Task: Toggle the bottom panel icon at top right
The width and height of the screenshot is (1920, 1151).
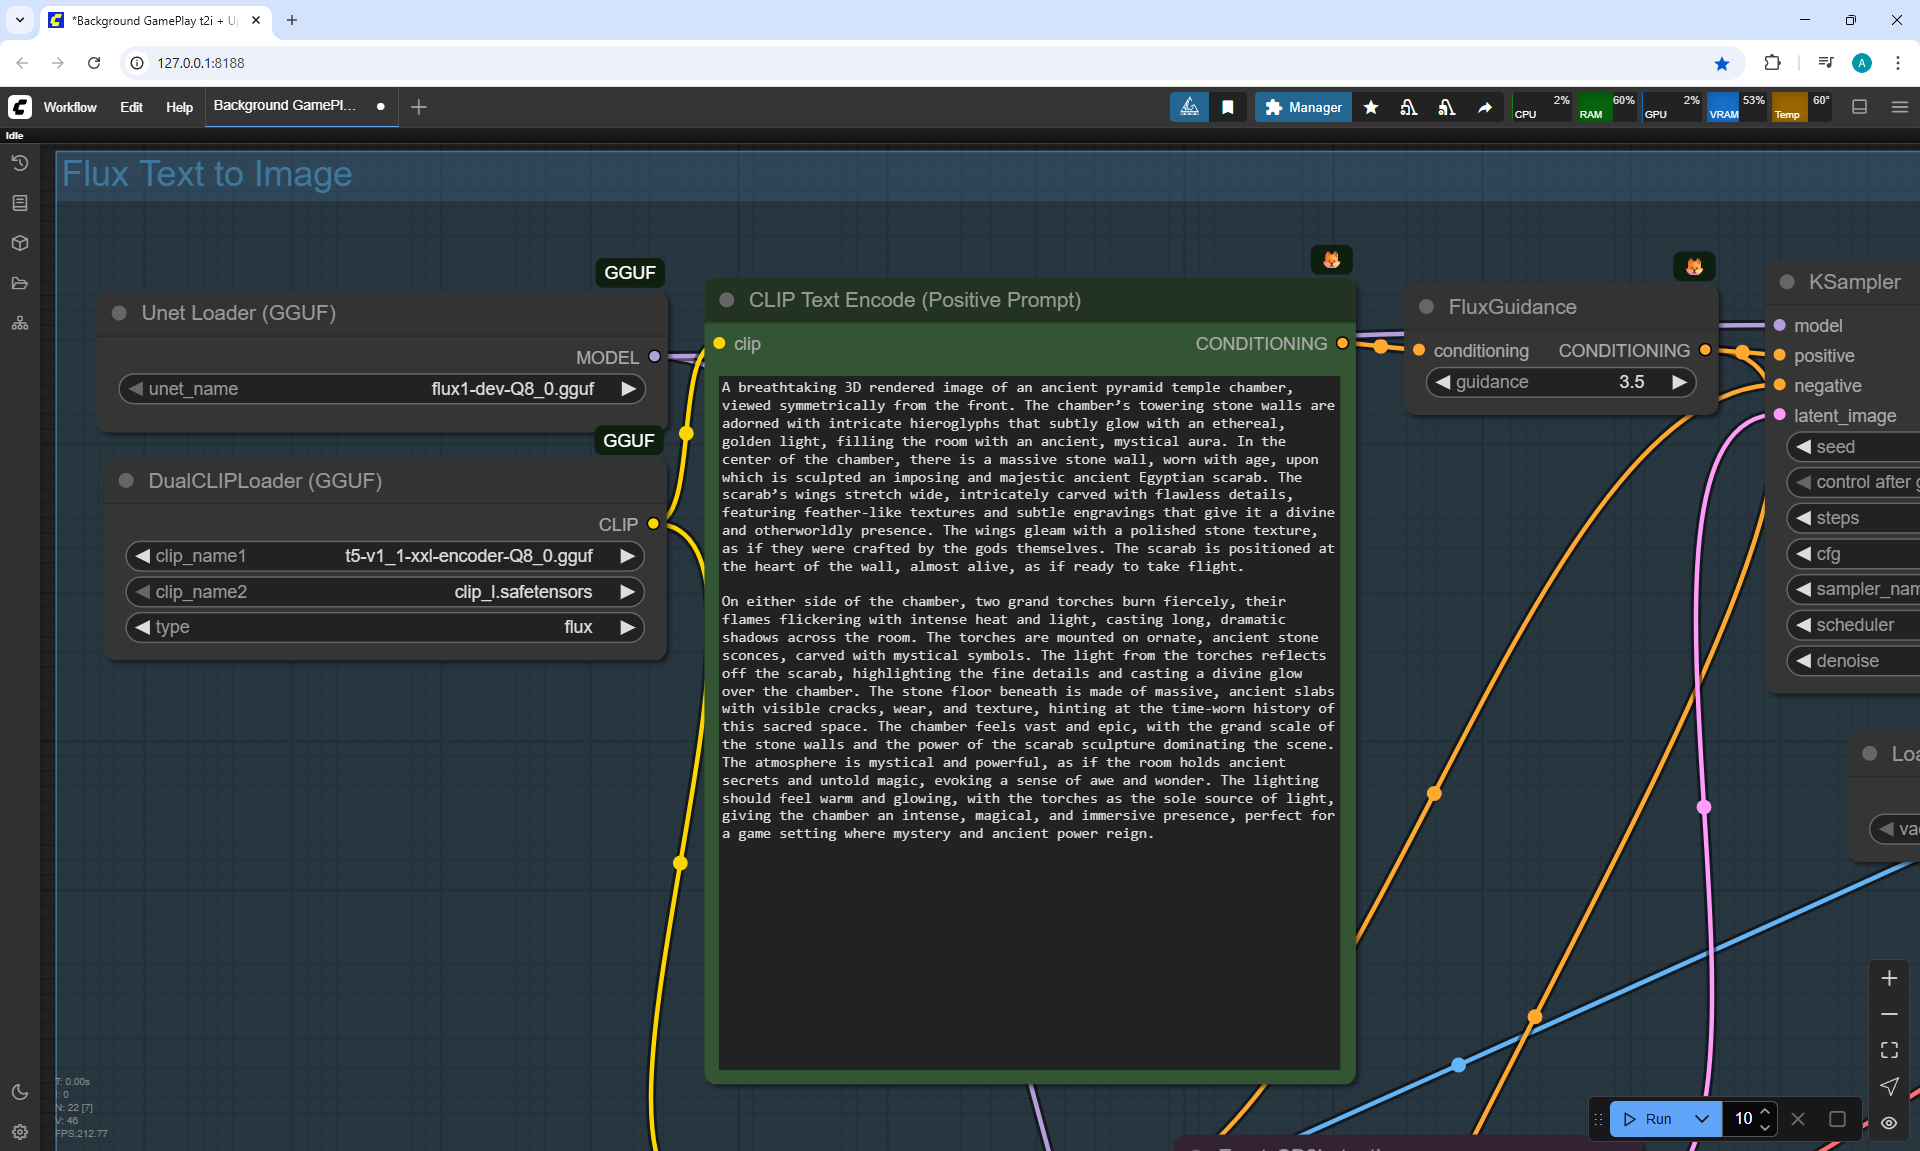Action: (1859, 107)
